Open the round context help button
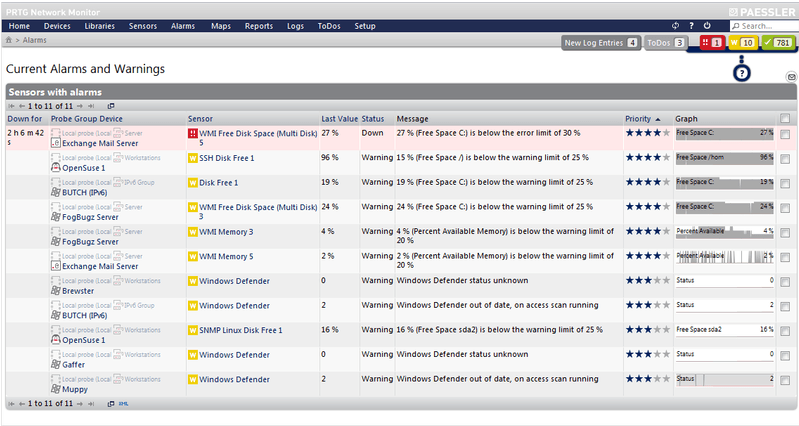Image resolution: width=799 pixels, height=426 pixels. click(x=742, y=73)
